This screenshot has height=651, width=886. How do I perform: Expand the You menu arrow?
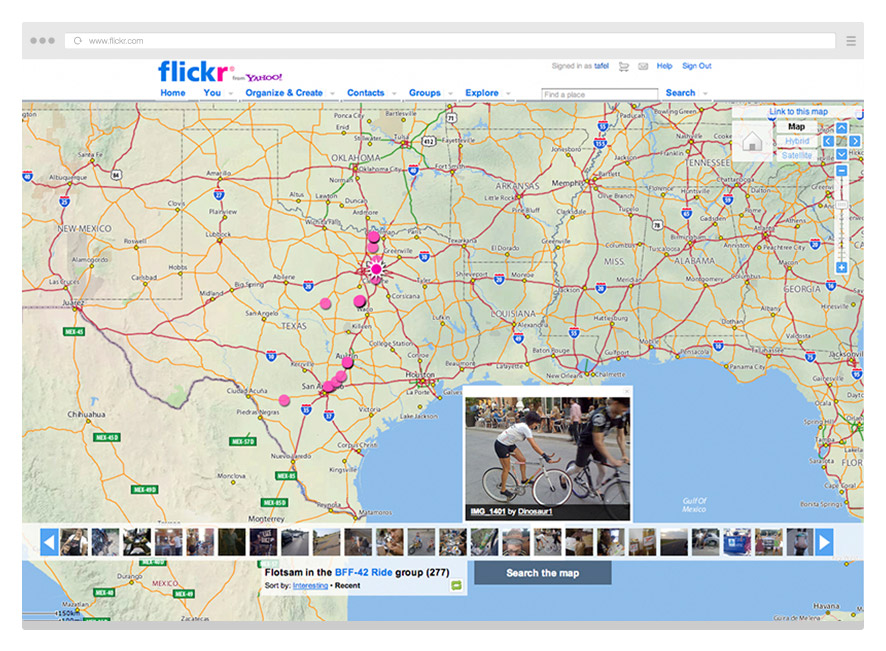pos(231,94)
